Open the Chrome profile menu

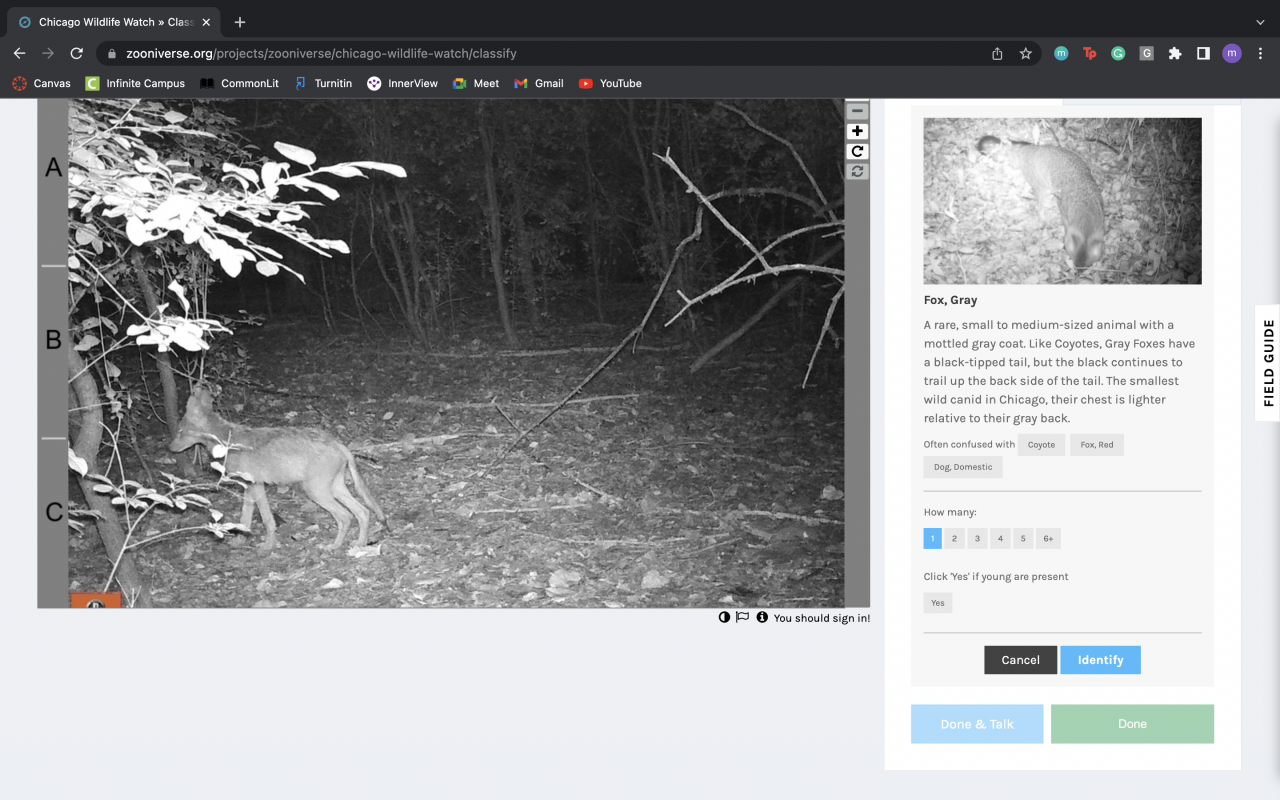click(x=1231, y=53)
